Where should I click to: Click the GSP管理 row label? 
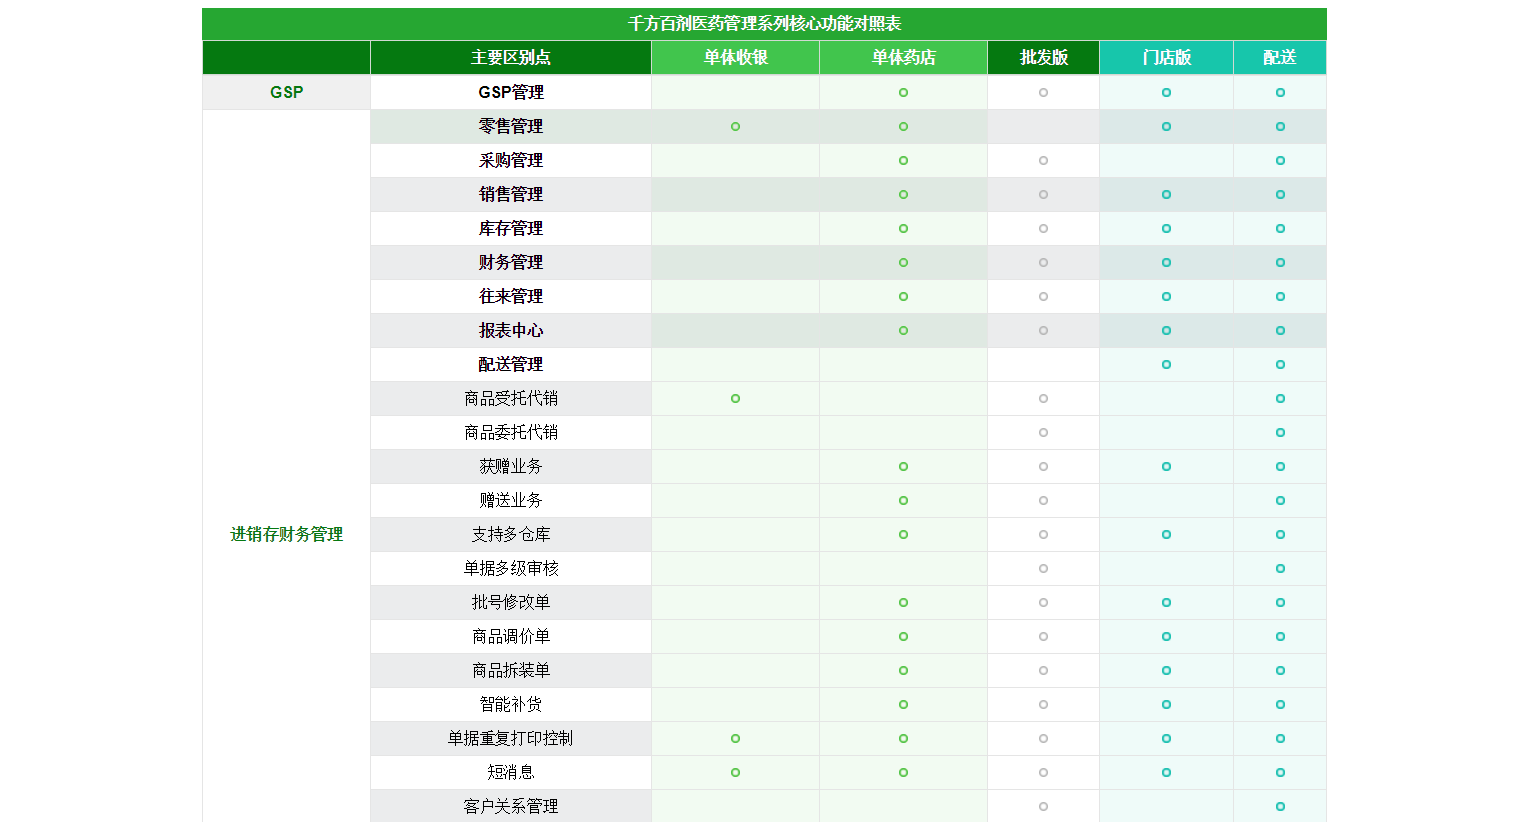click(x=511, y=92)
